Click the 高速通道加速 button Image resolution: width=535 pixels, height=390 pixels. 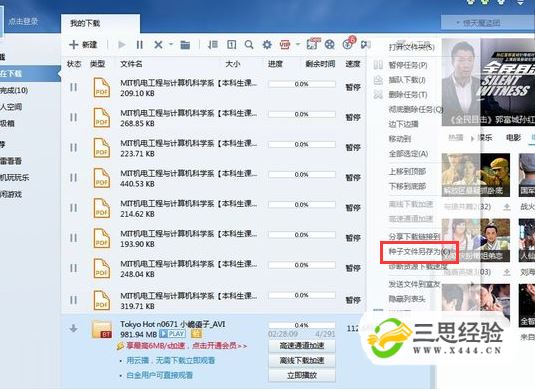point(302,346)
